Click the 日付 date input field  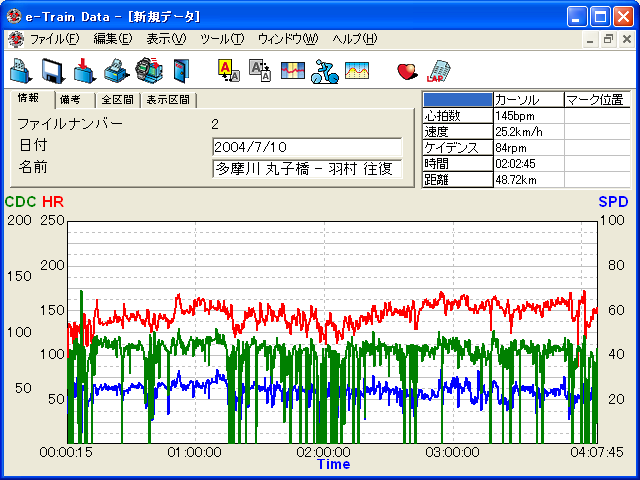pyautogui.click(x=307, y=147)
